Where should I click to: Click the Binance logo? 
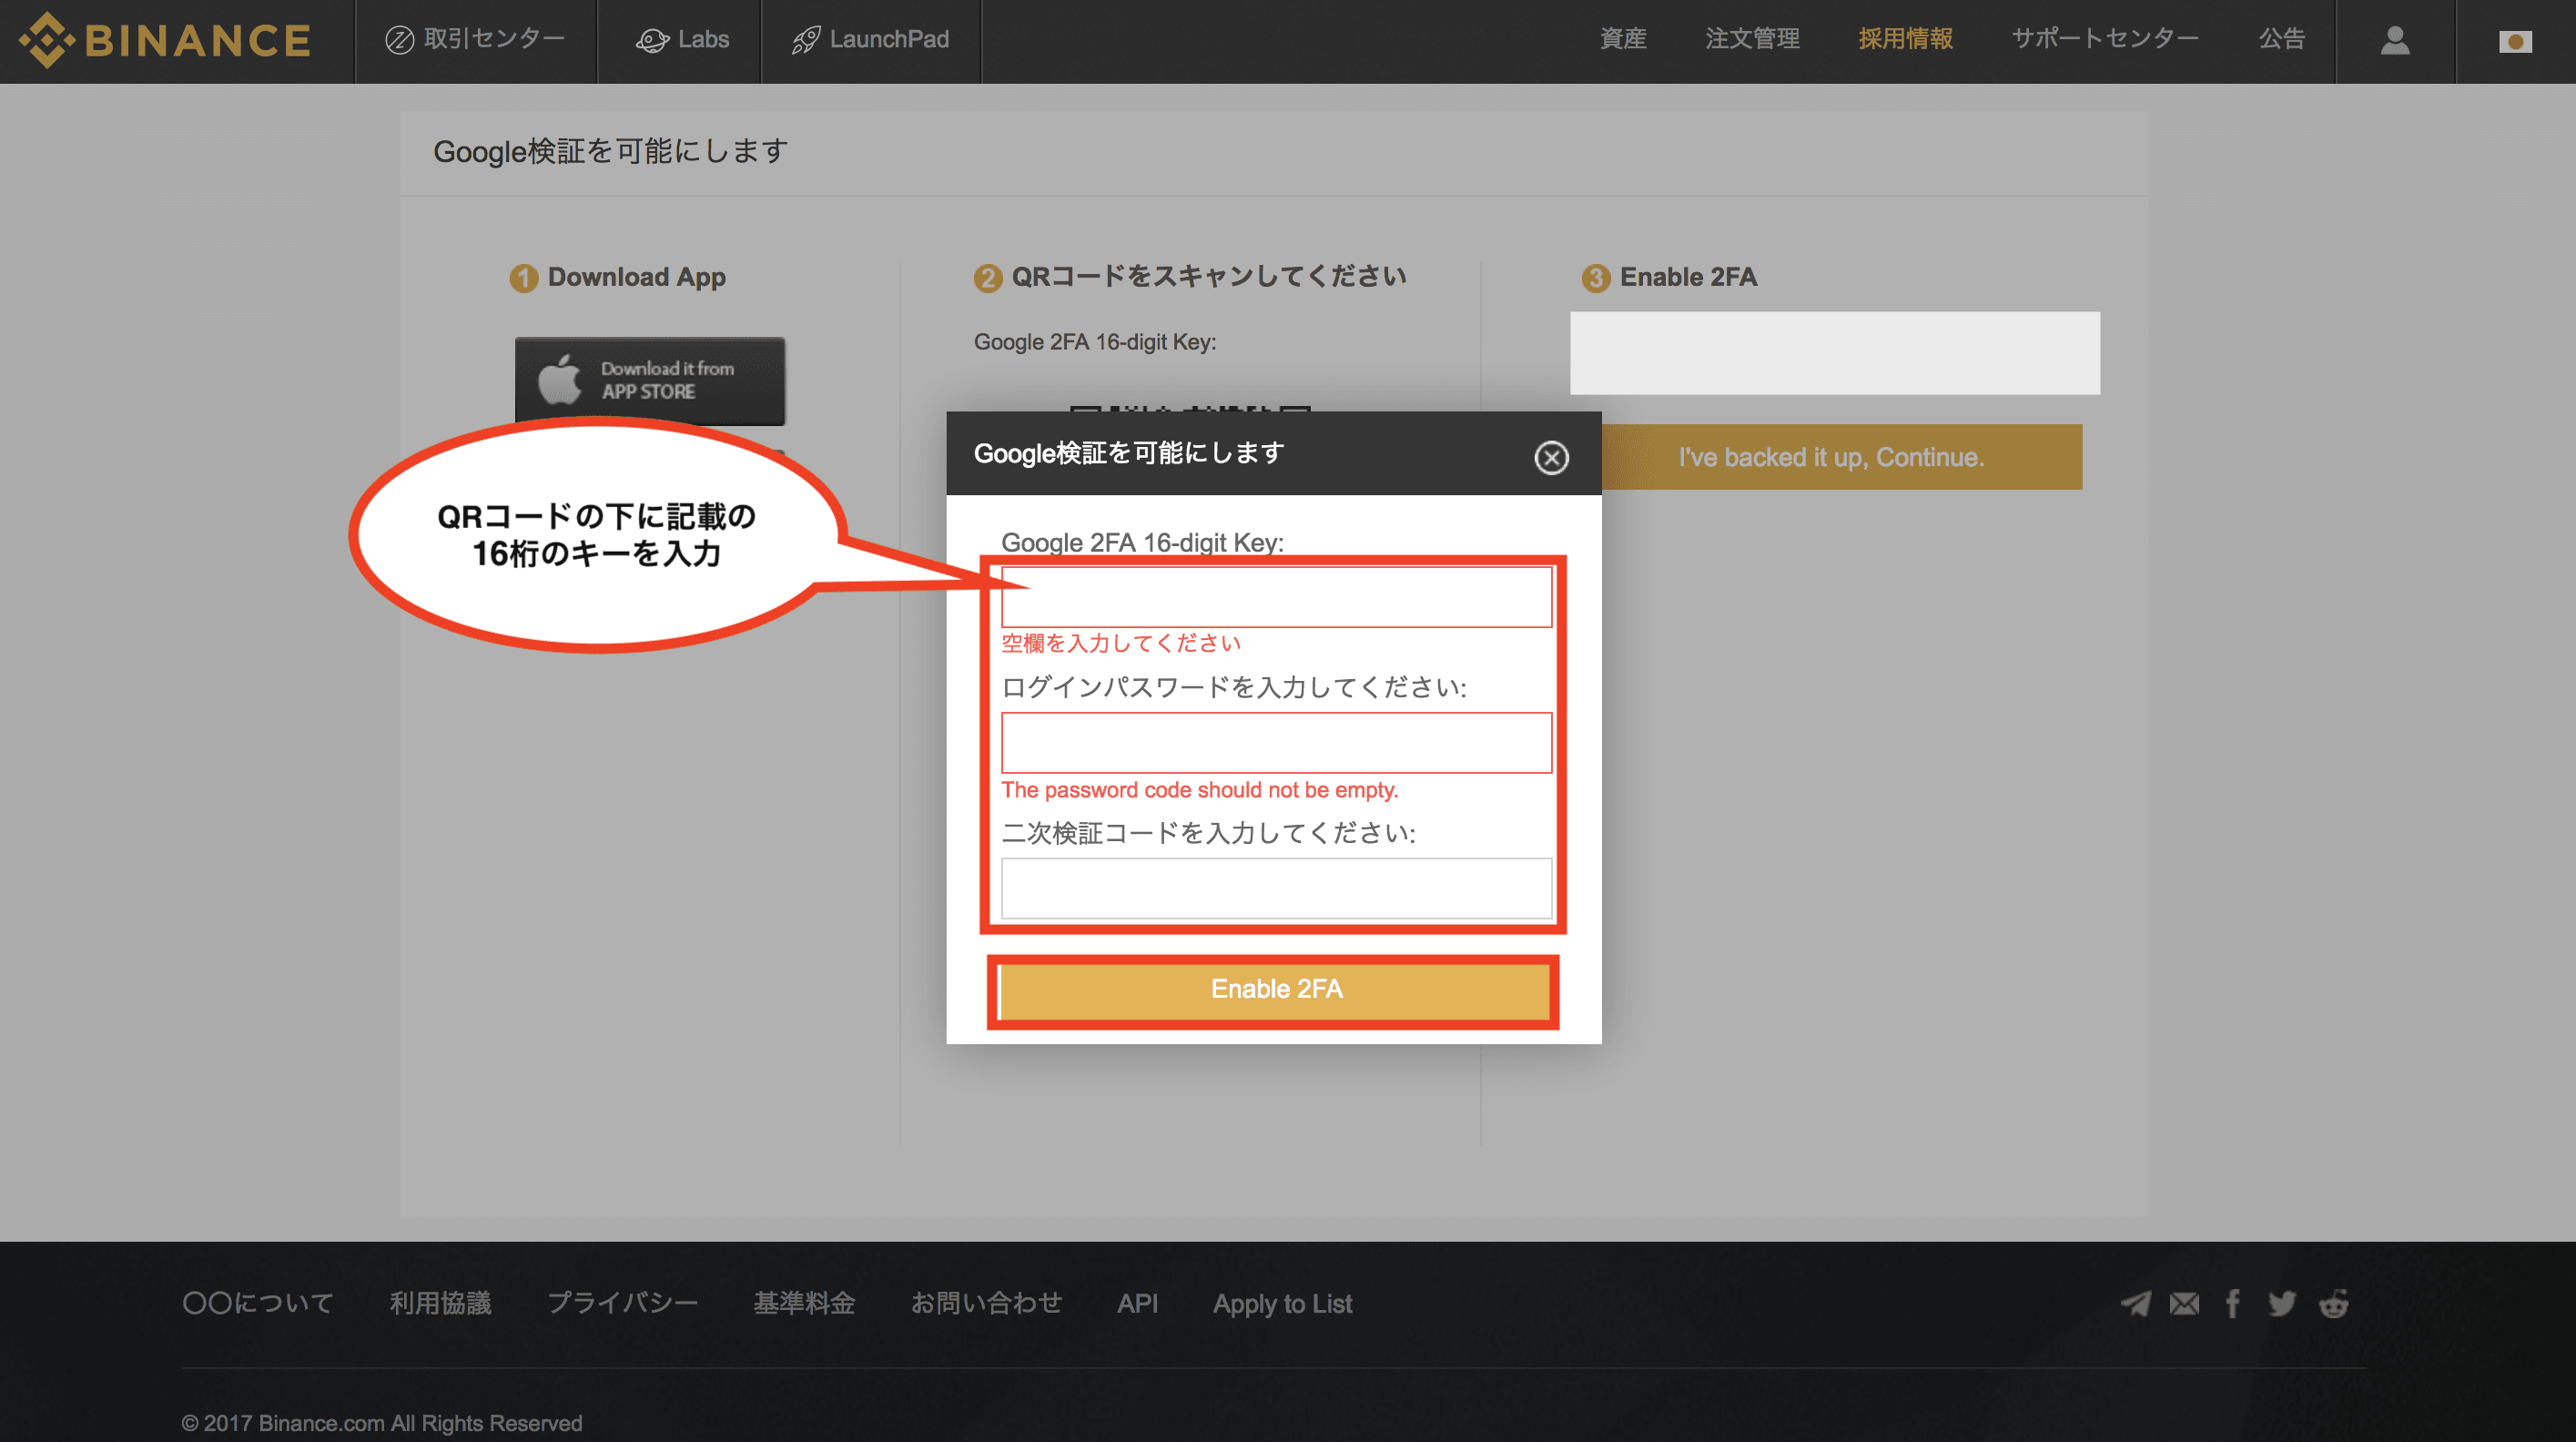click(x=165, y=40)
